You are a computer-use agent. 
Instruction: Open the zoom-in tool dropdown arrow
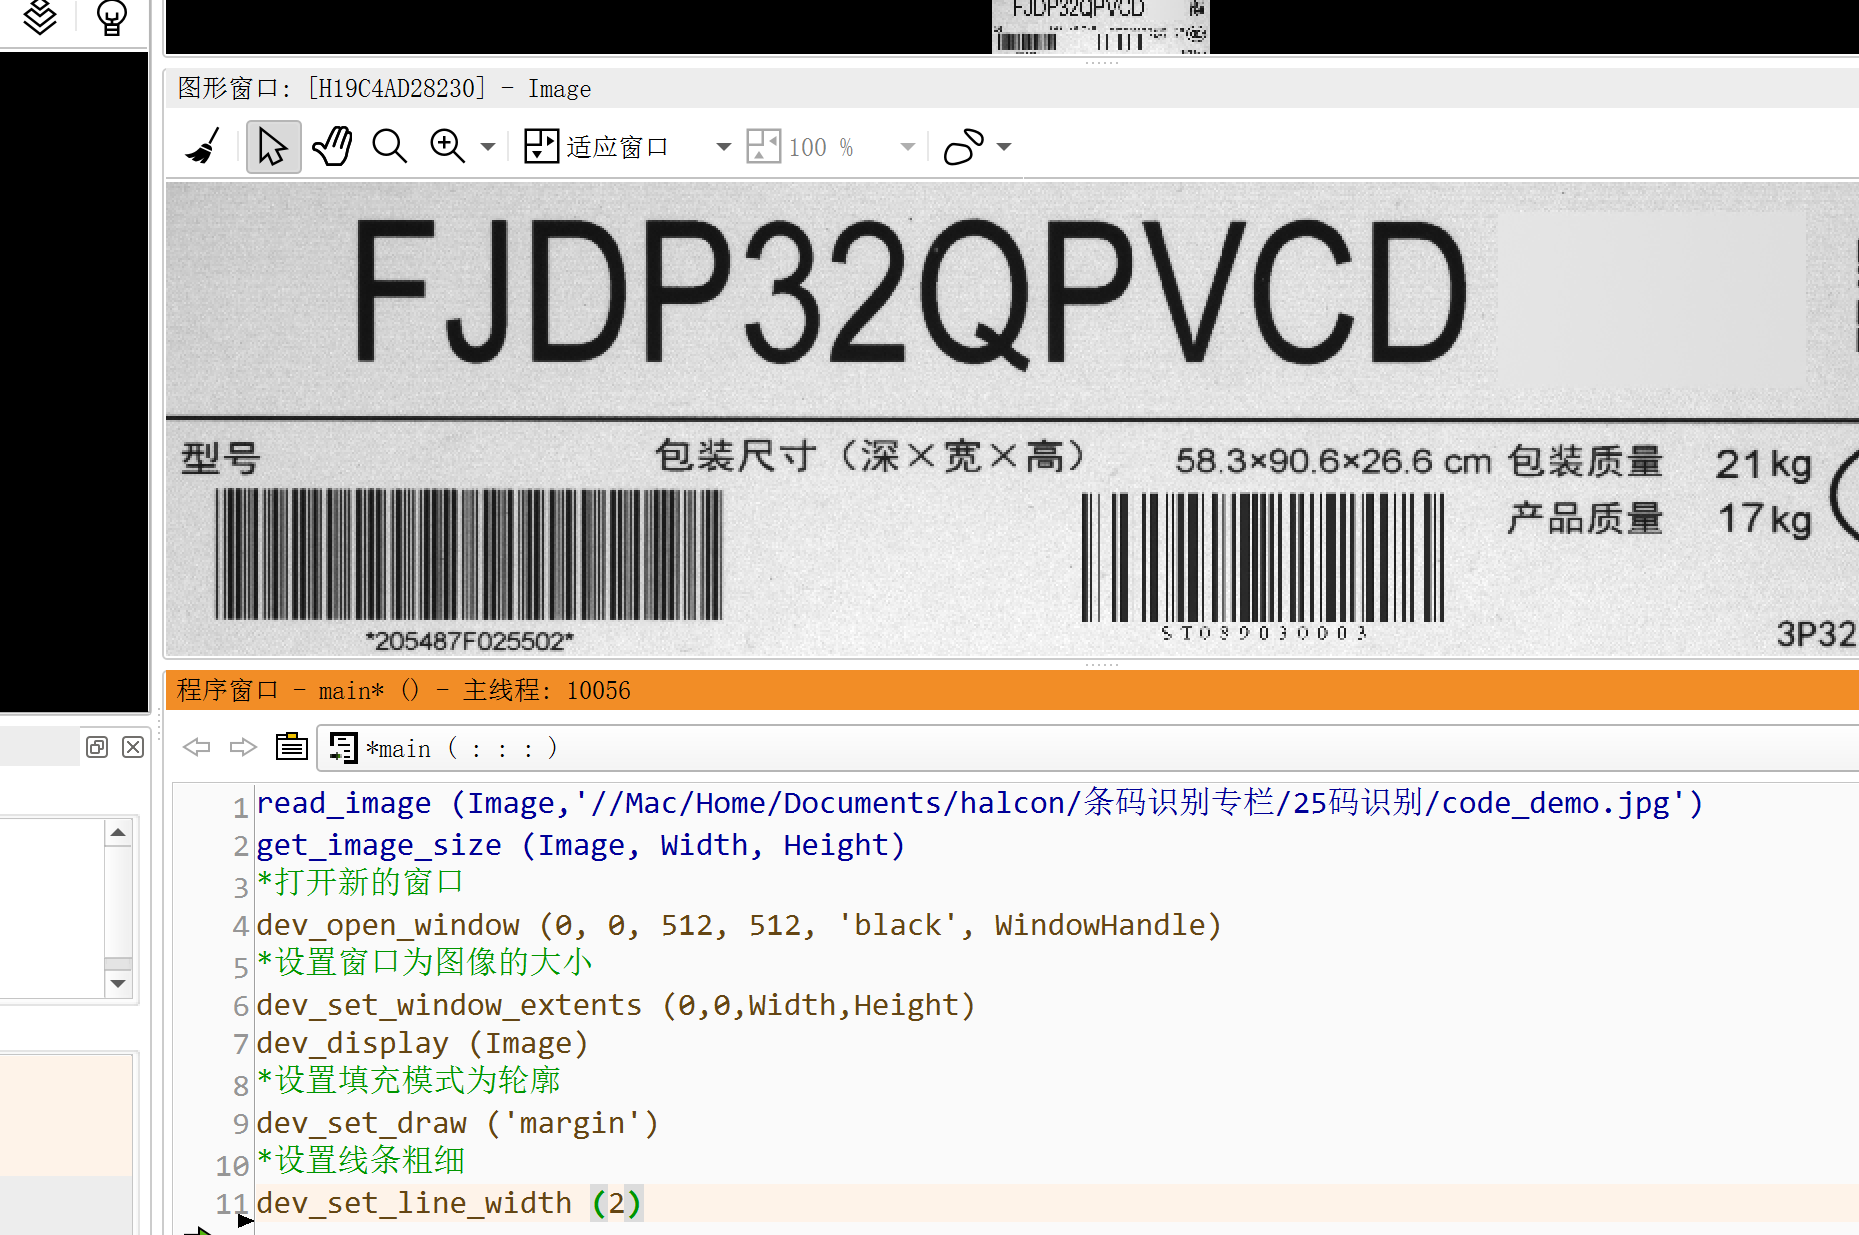[488, 146]
